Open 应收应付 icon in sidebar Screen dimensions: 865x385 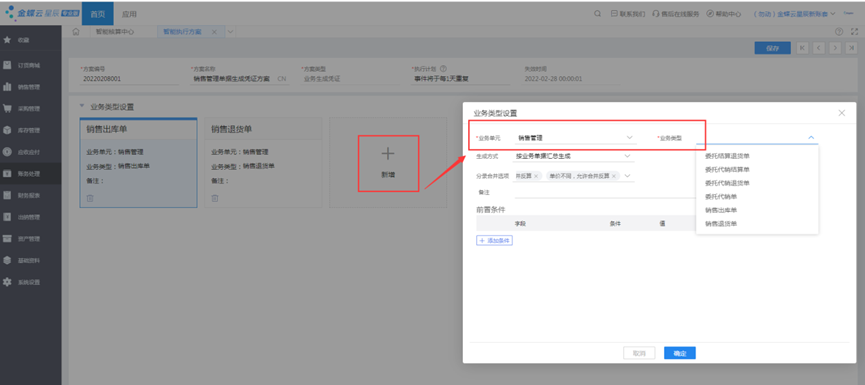8,152
